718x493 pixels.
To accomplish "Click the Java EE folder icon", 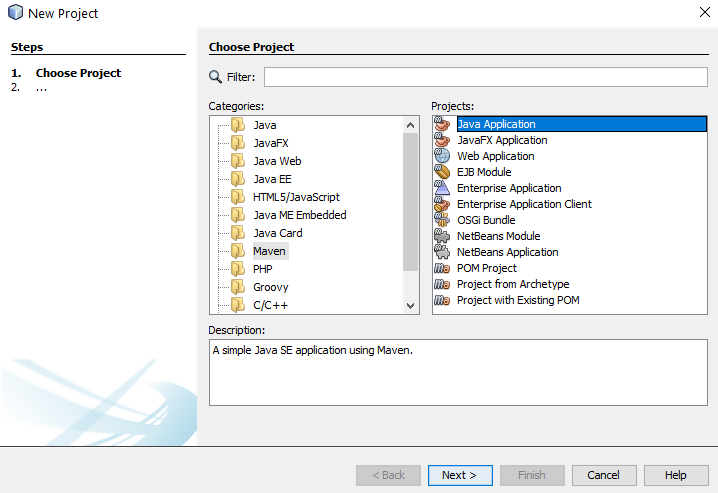I will [238, 179].
